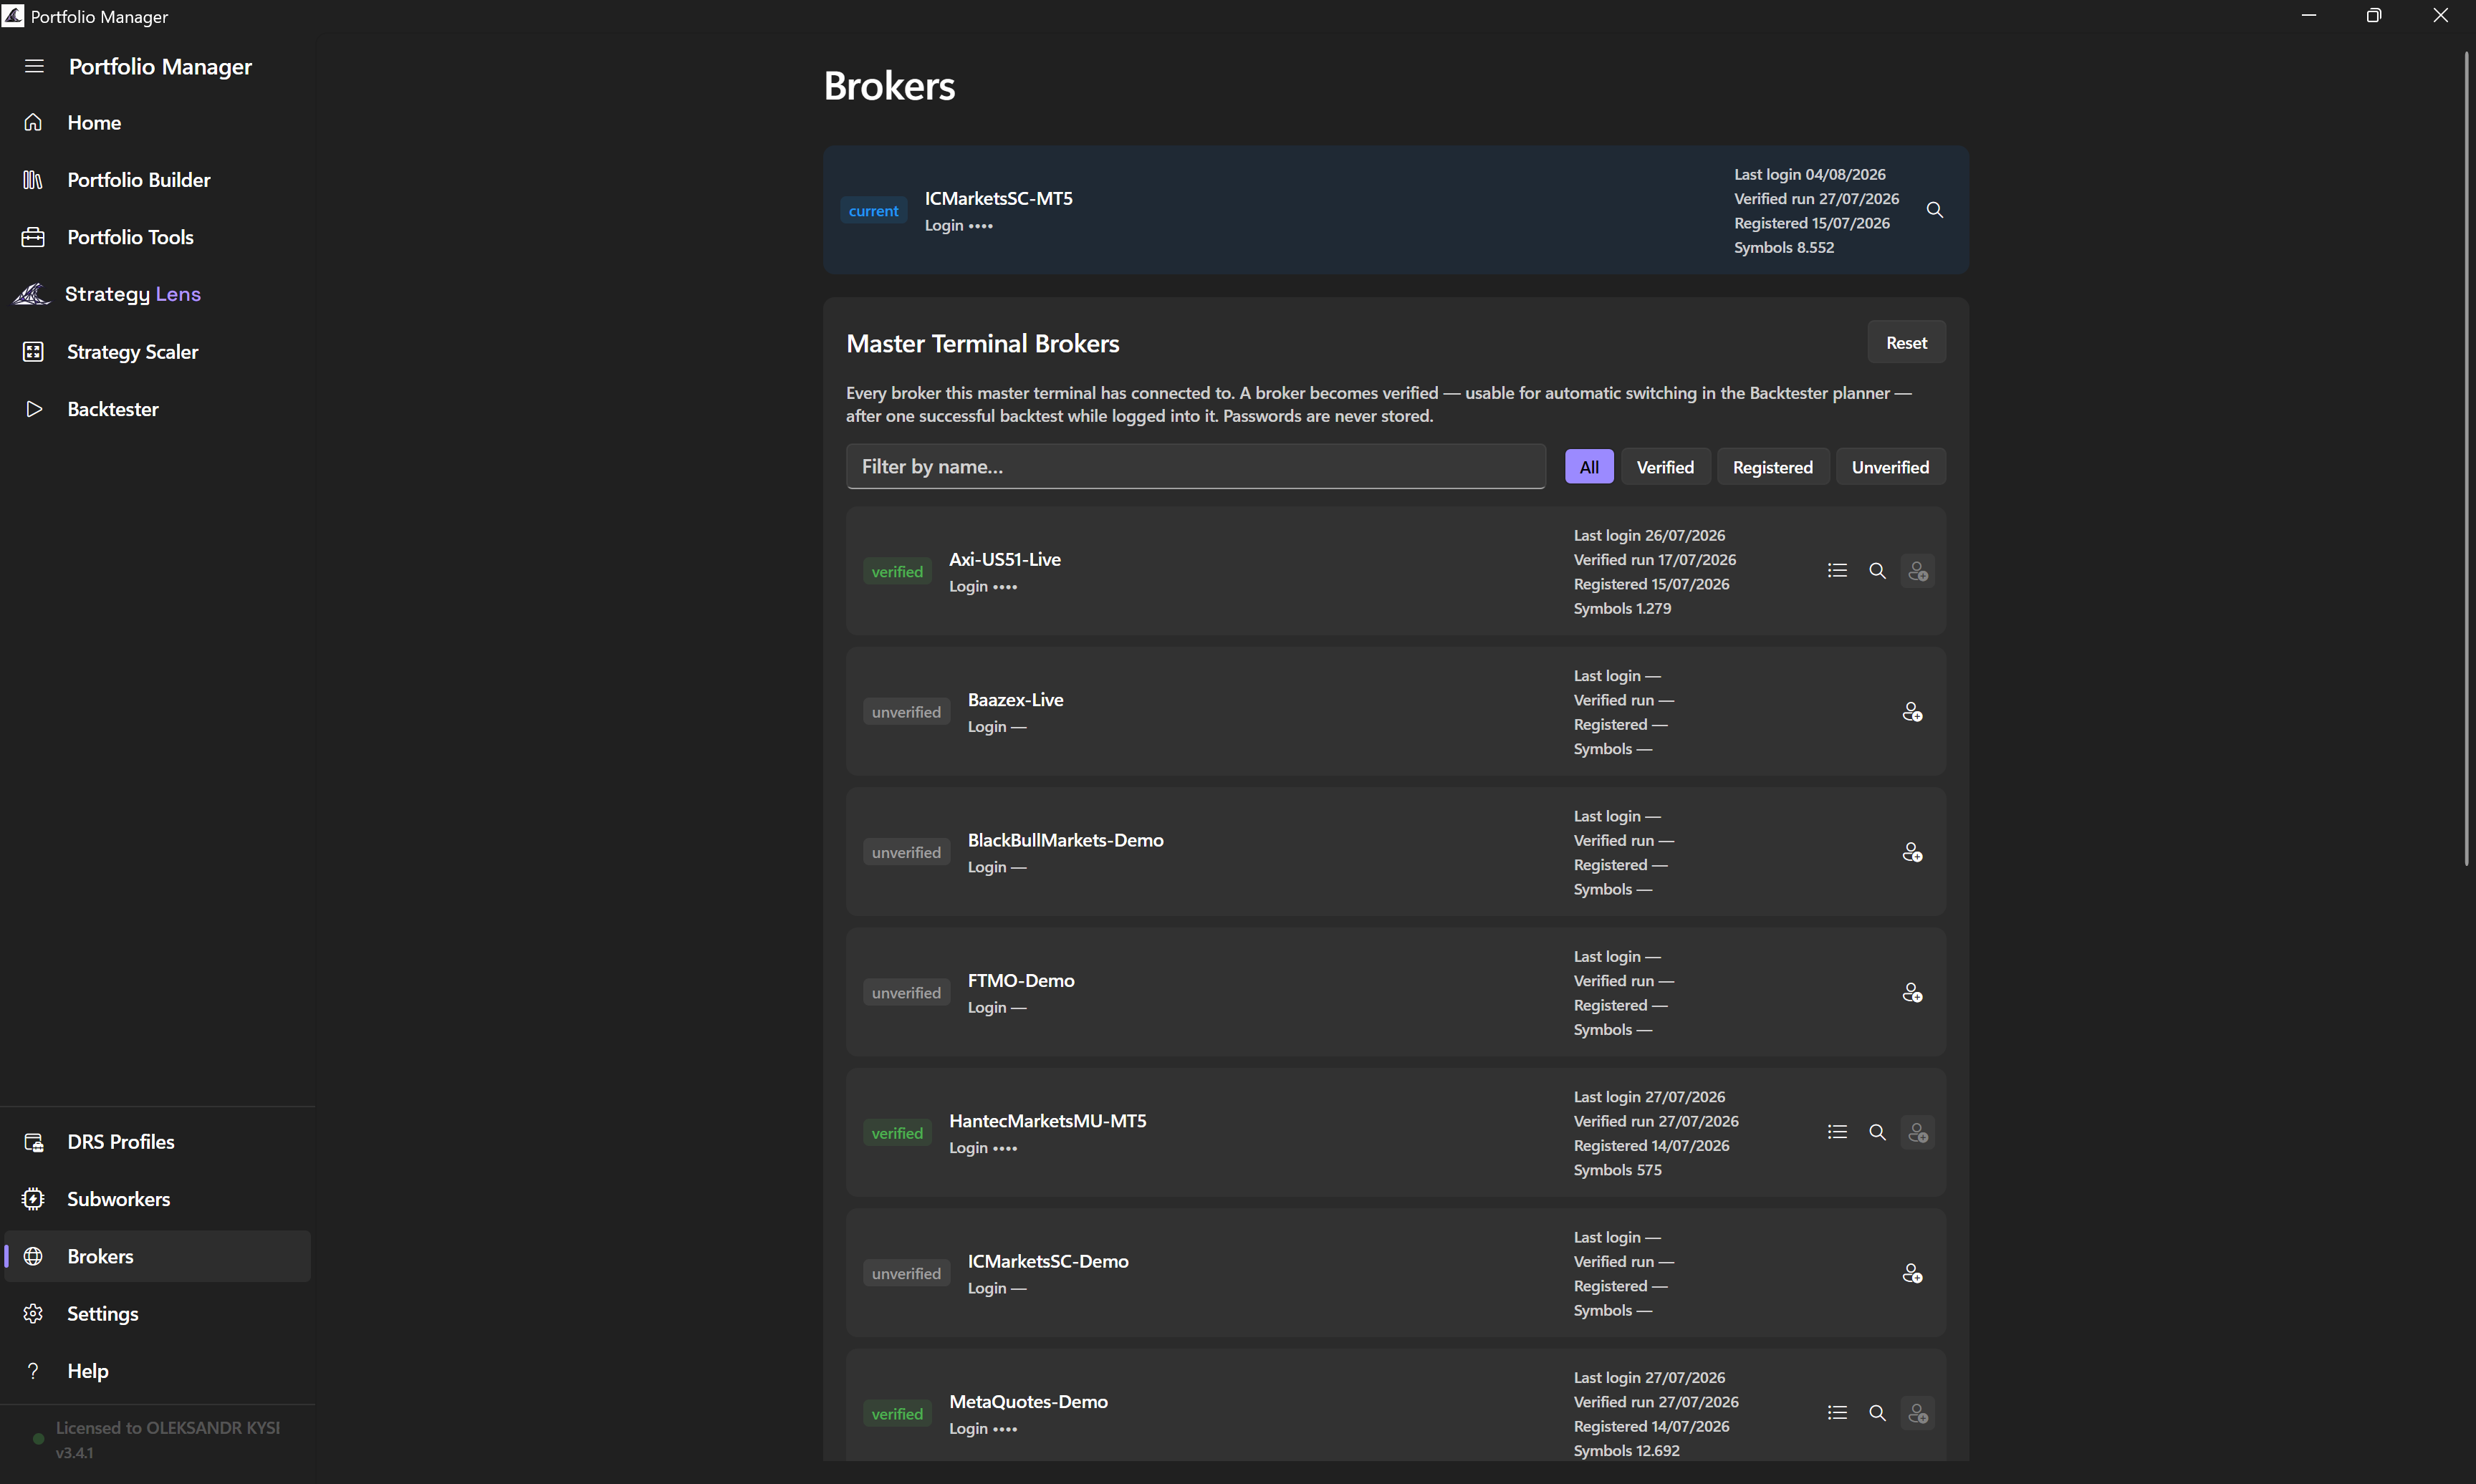Click the 'Brokers' page title

tap(889, 86)
